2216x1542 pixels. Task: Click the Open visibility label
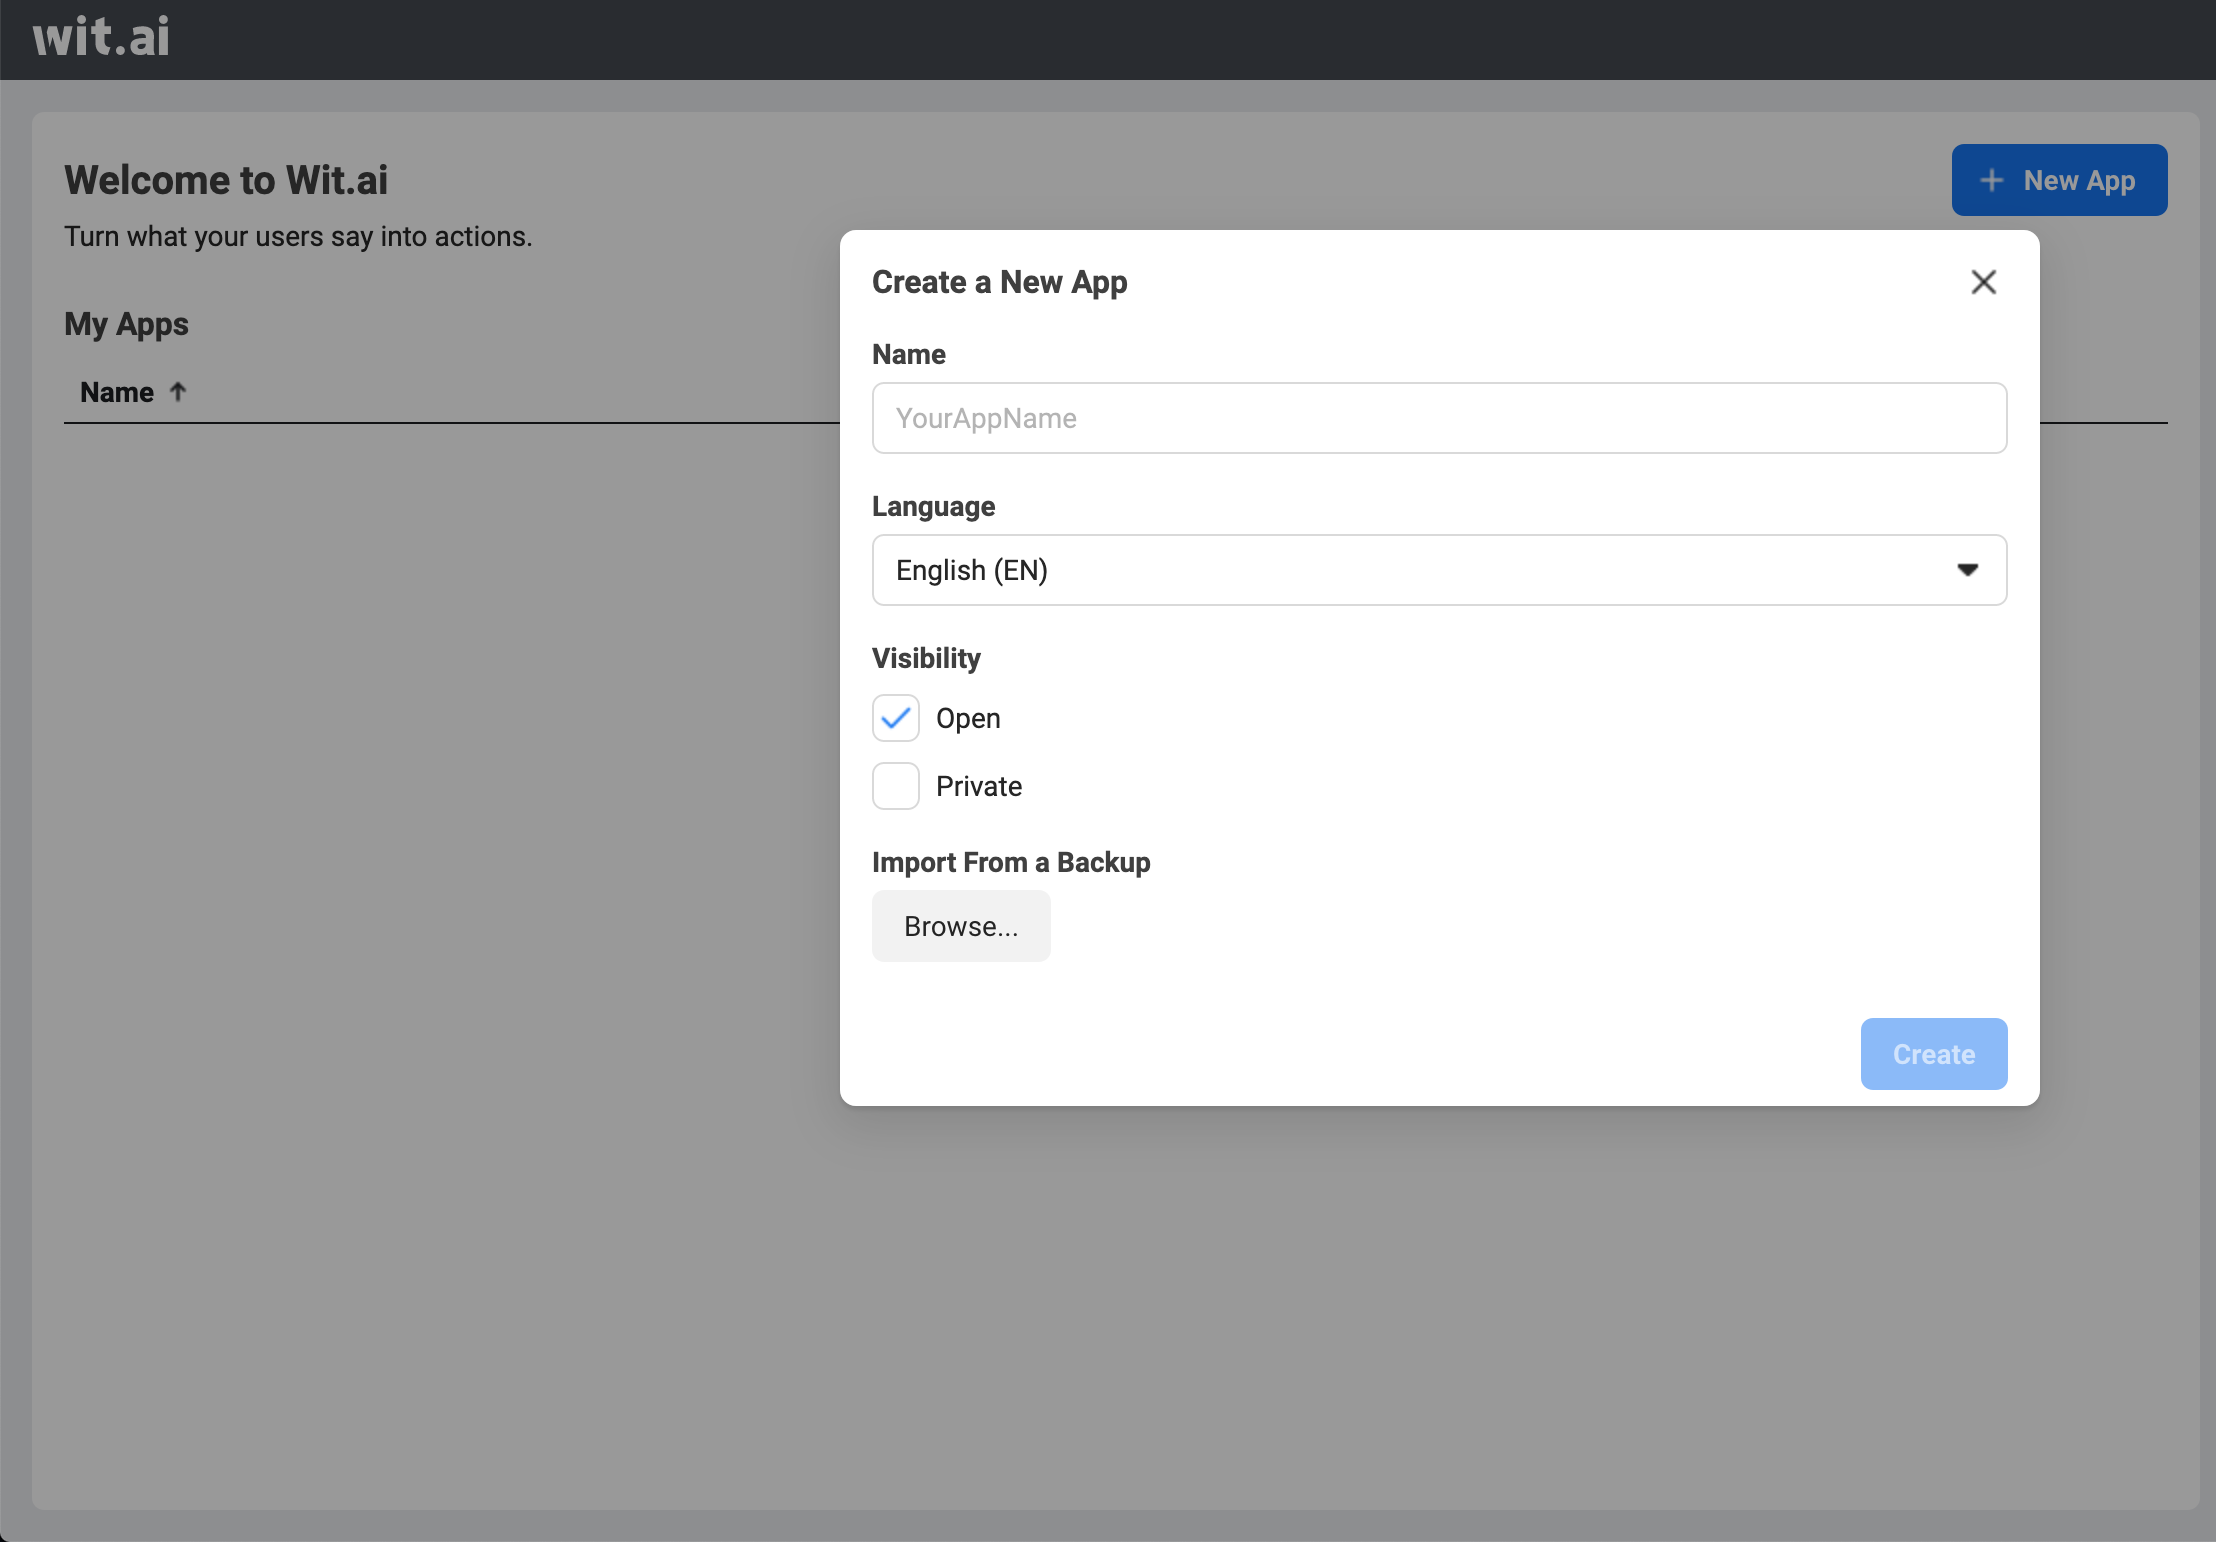tap(968, 718)
